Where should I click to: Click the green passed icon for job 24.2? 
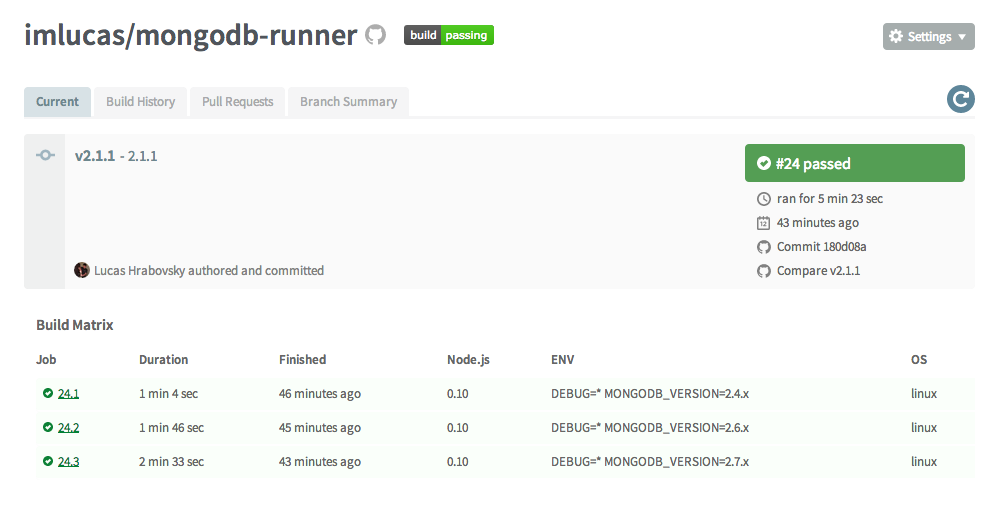pyautogui.click(x=47, y=427)
